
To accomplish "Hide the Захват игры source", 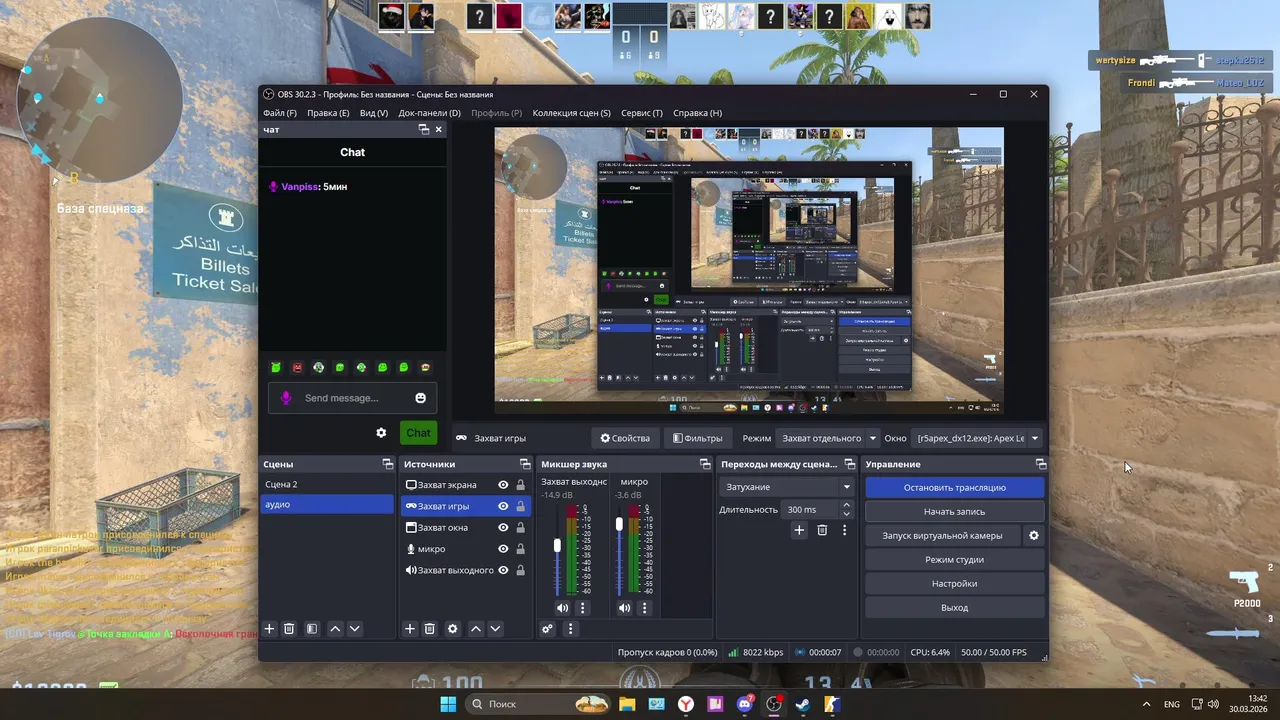I will (x=503, y=506).
